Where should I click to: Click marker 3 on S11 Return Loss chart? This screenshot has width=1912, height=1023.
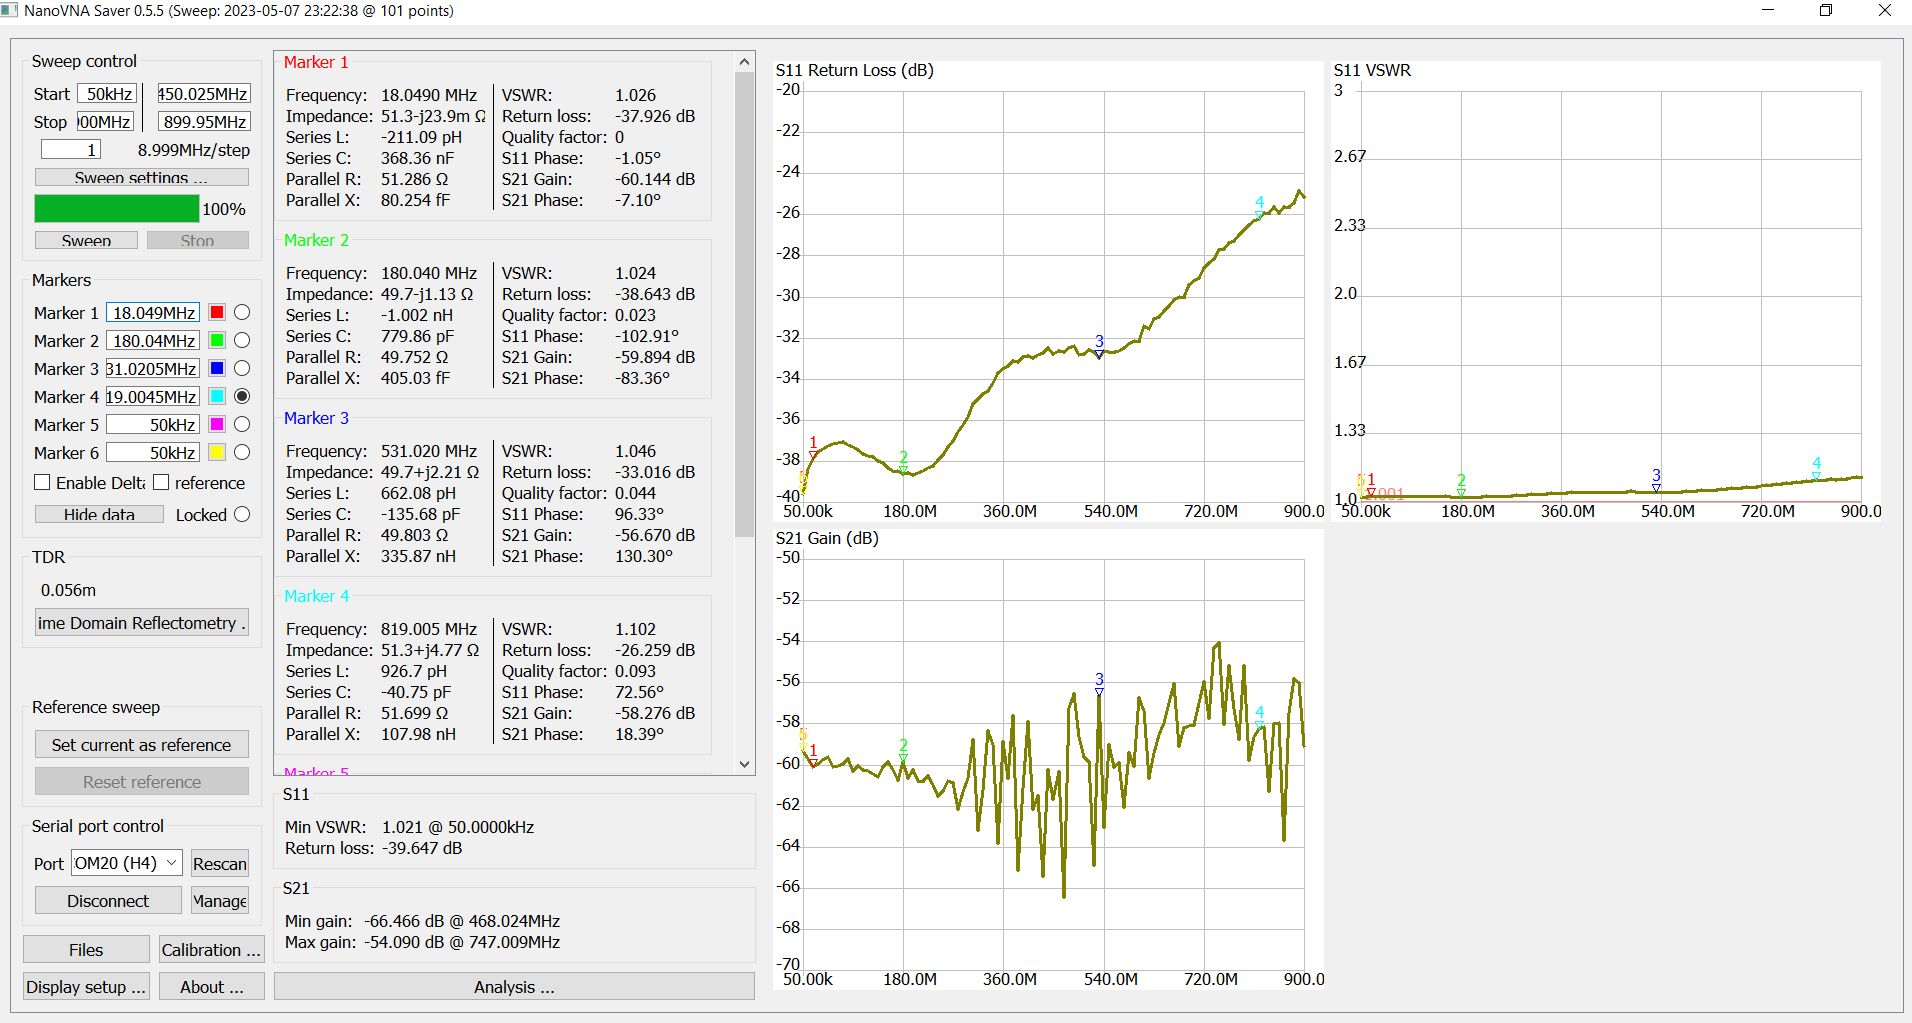click(x=1099, y=352)
